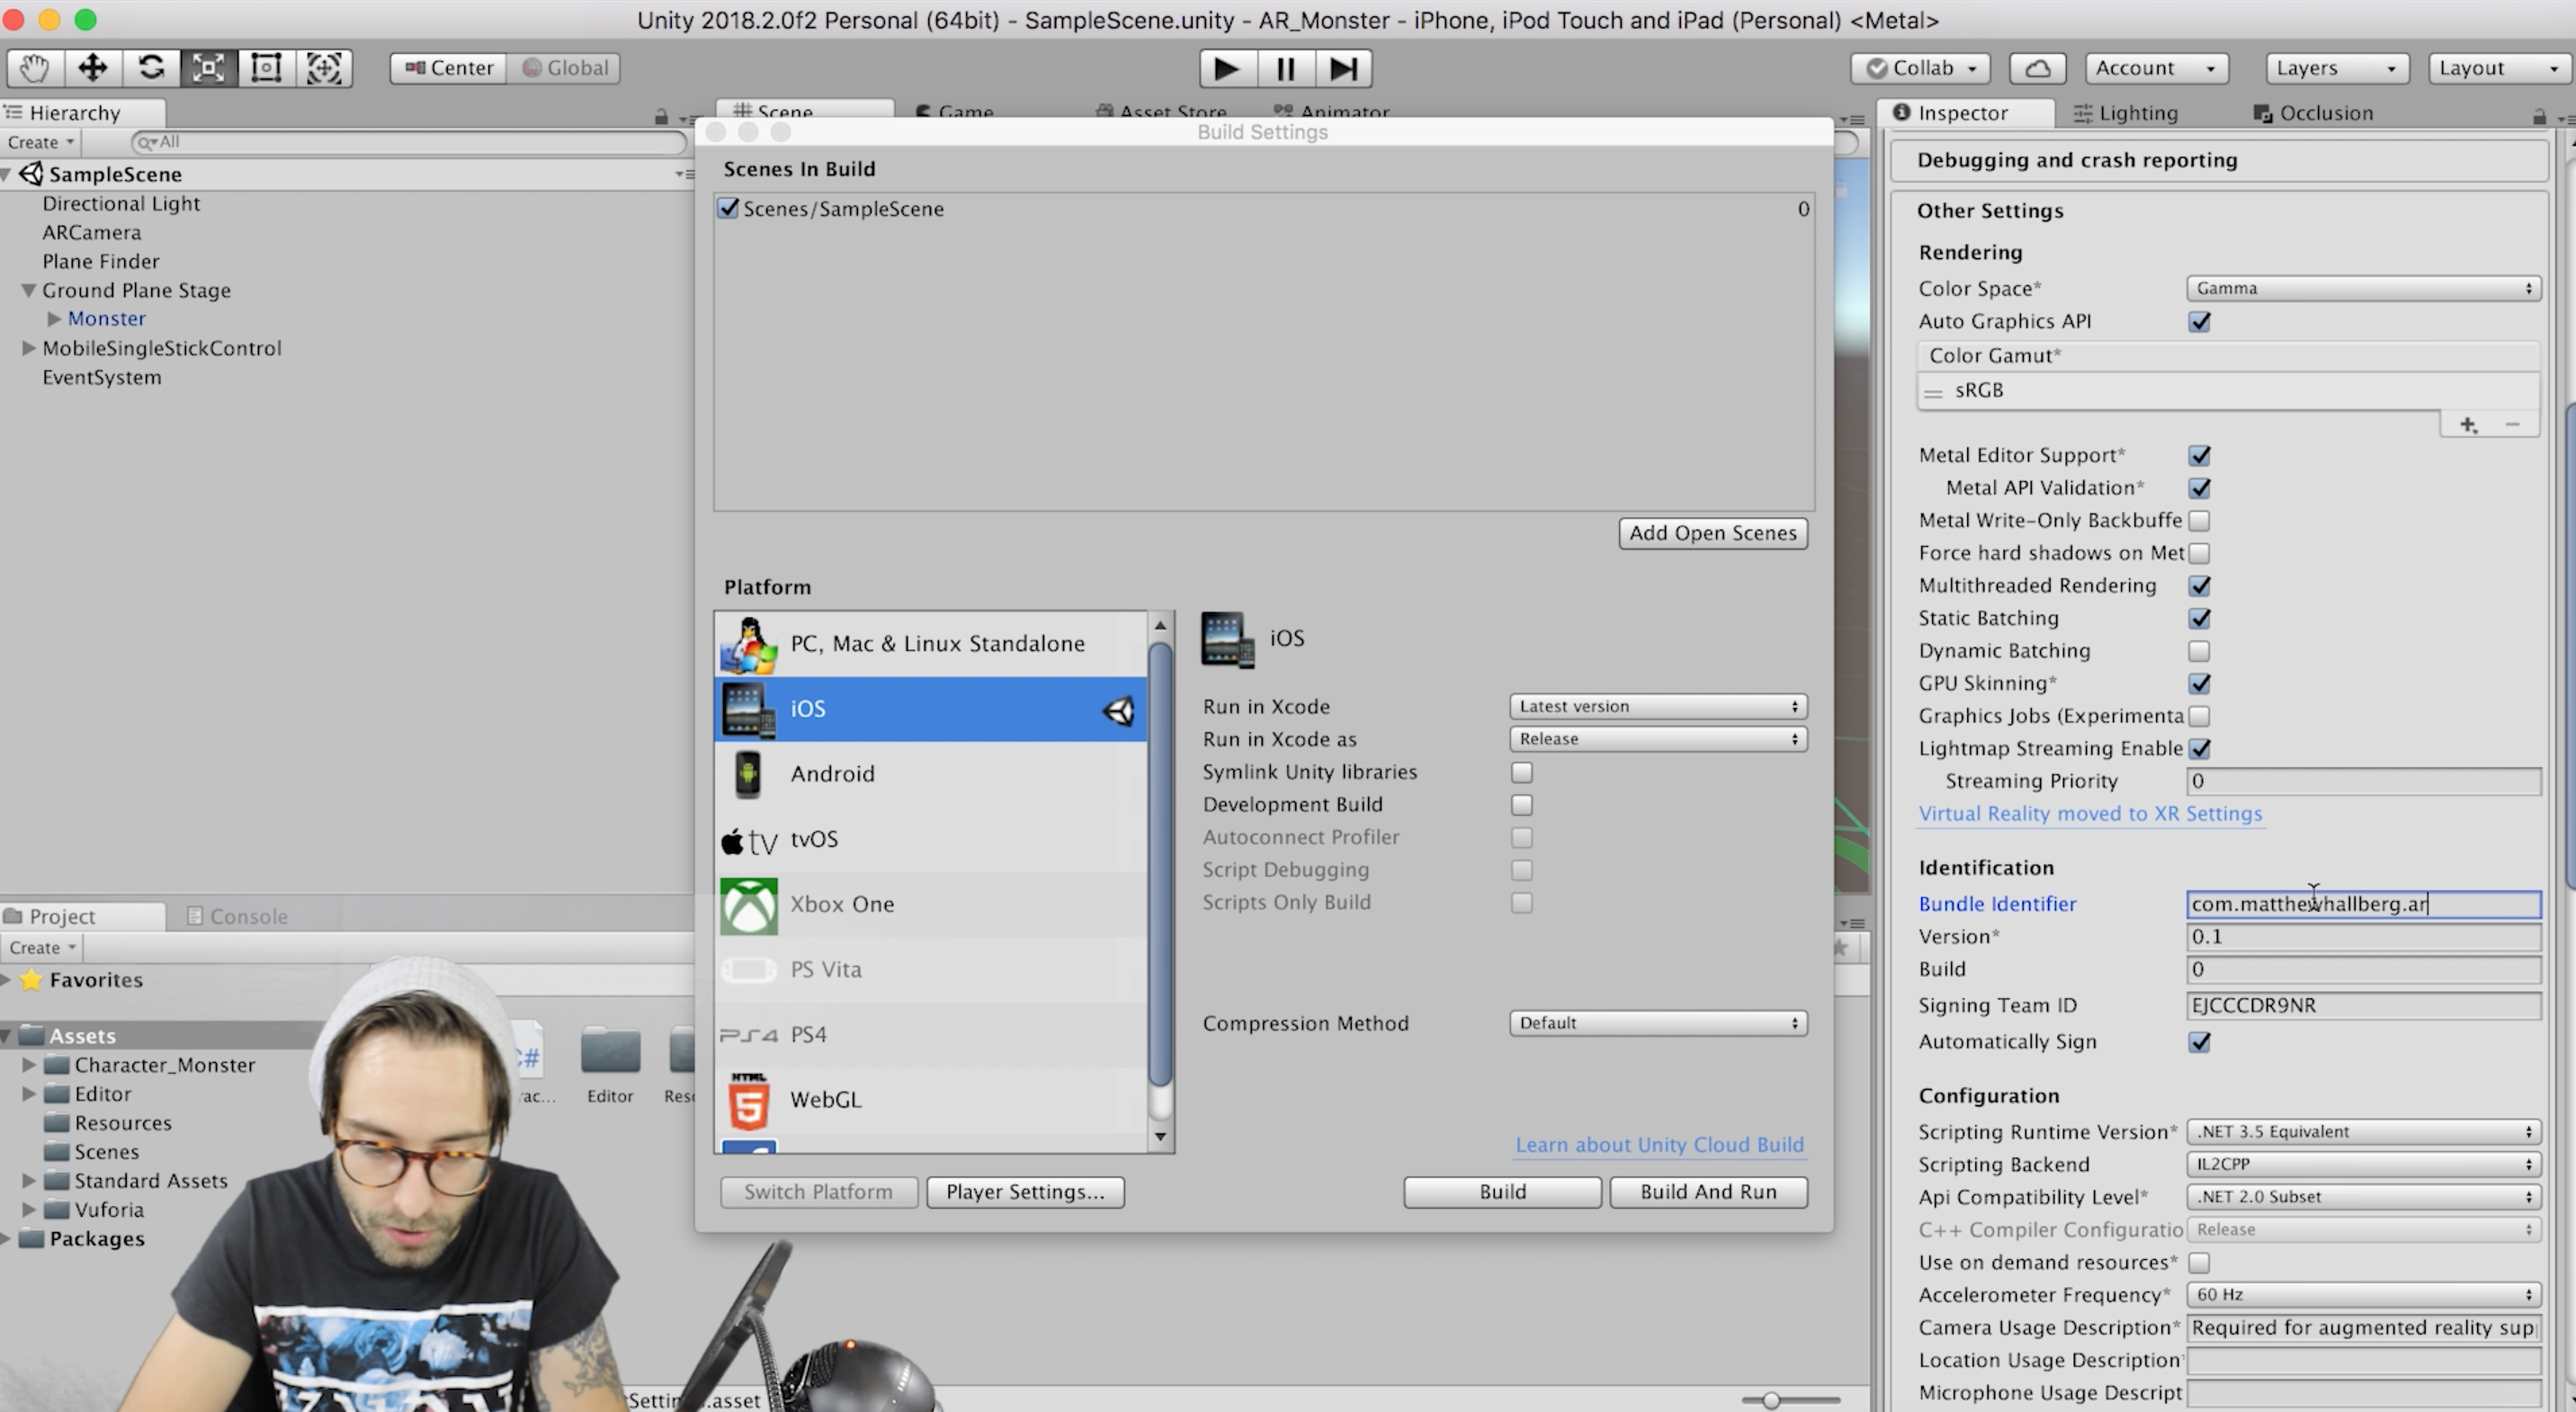Select the Xbox One platform
The image size is (2576, 1412).
[x=931, y=904]
